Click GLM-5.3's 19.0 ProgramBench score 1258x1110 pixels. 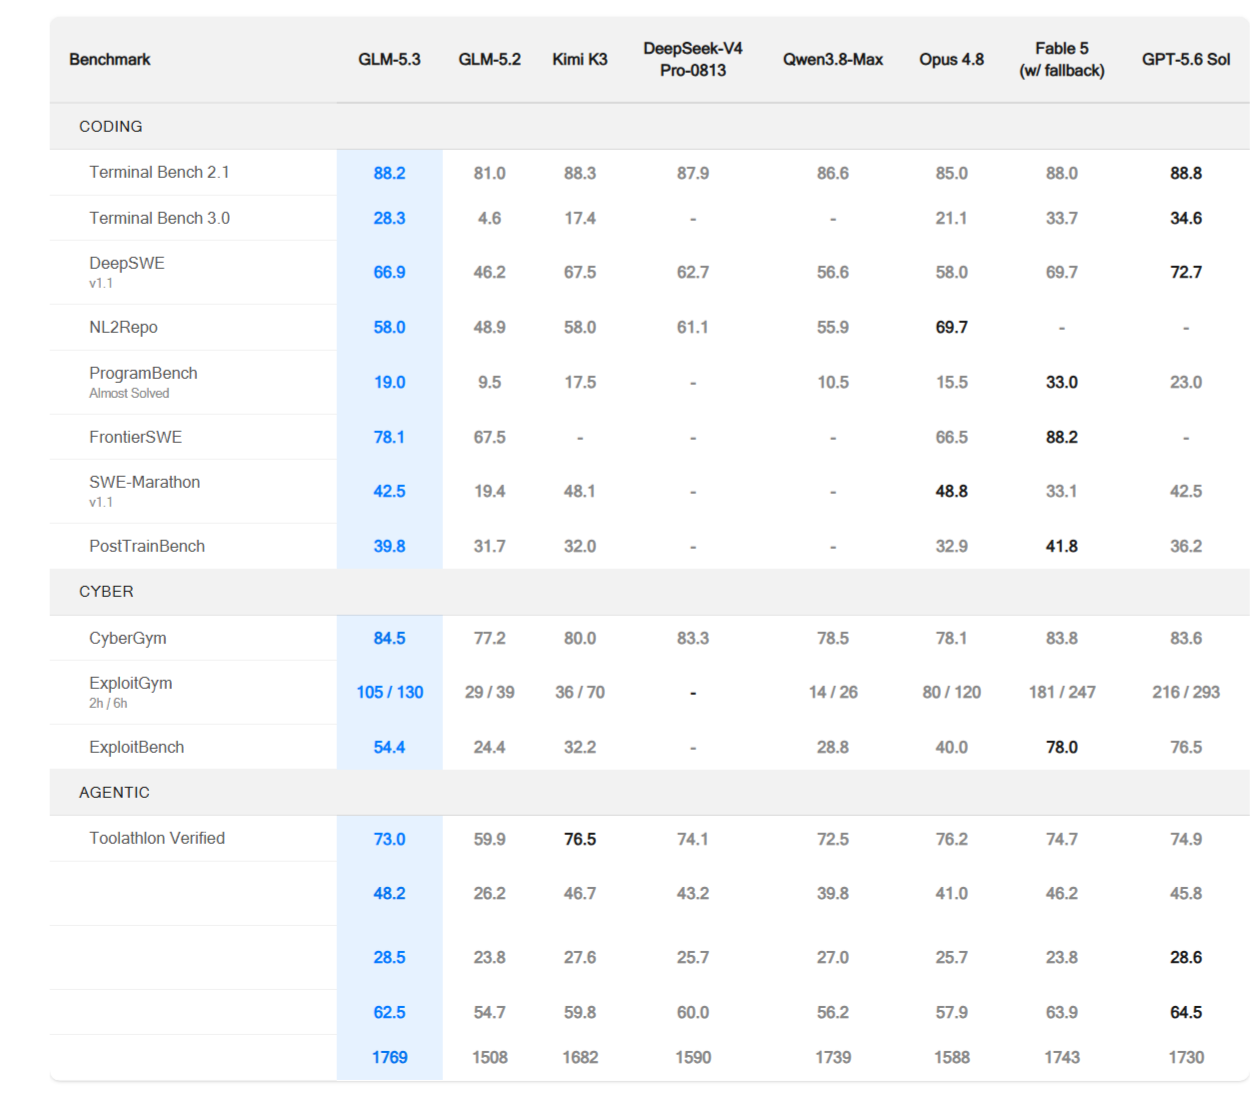[389, 382]
